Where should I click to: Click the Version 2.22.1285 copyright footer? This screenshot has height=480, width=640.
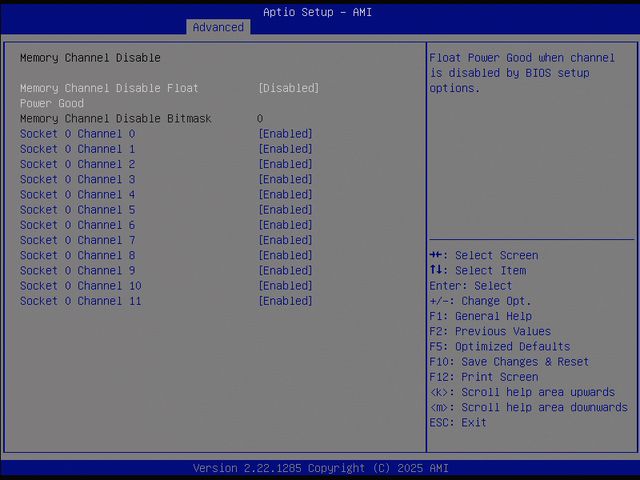click(x=321, y=468)
